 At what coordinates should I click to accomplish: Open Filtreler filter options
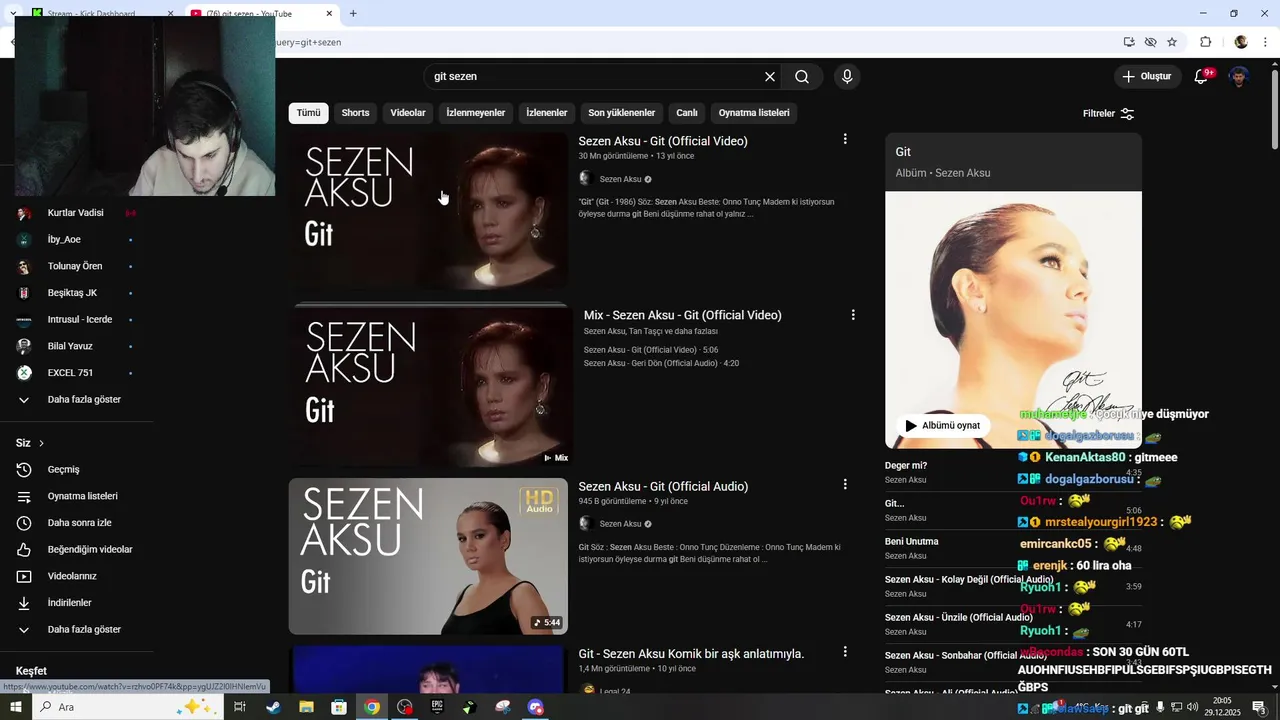pyautogui.click(x=1109, y=113)
